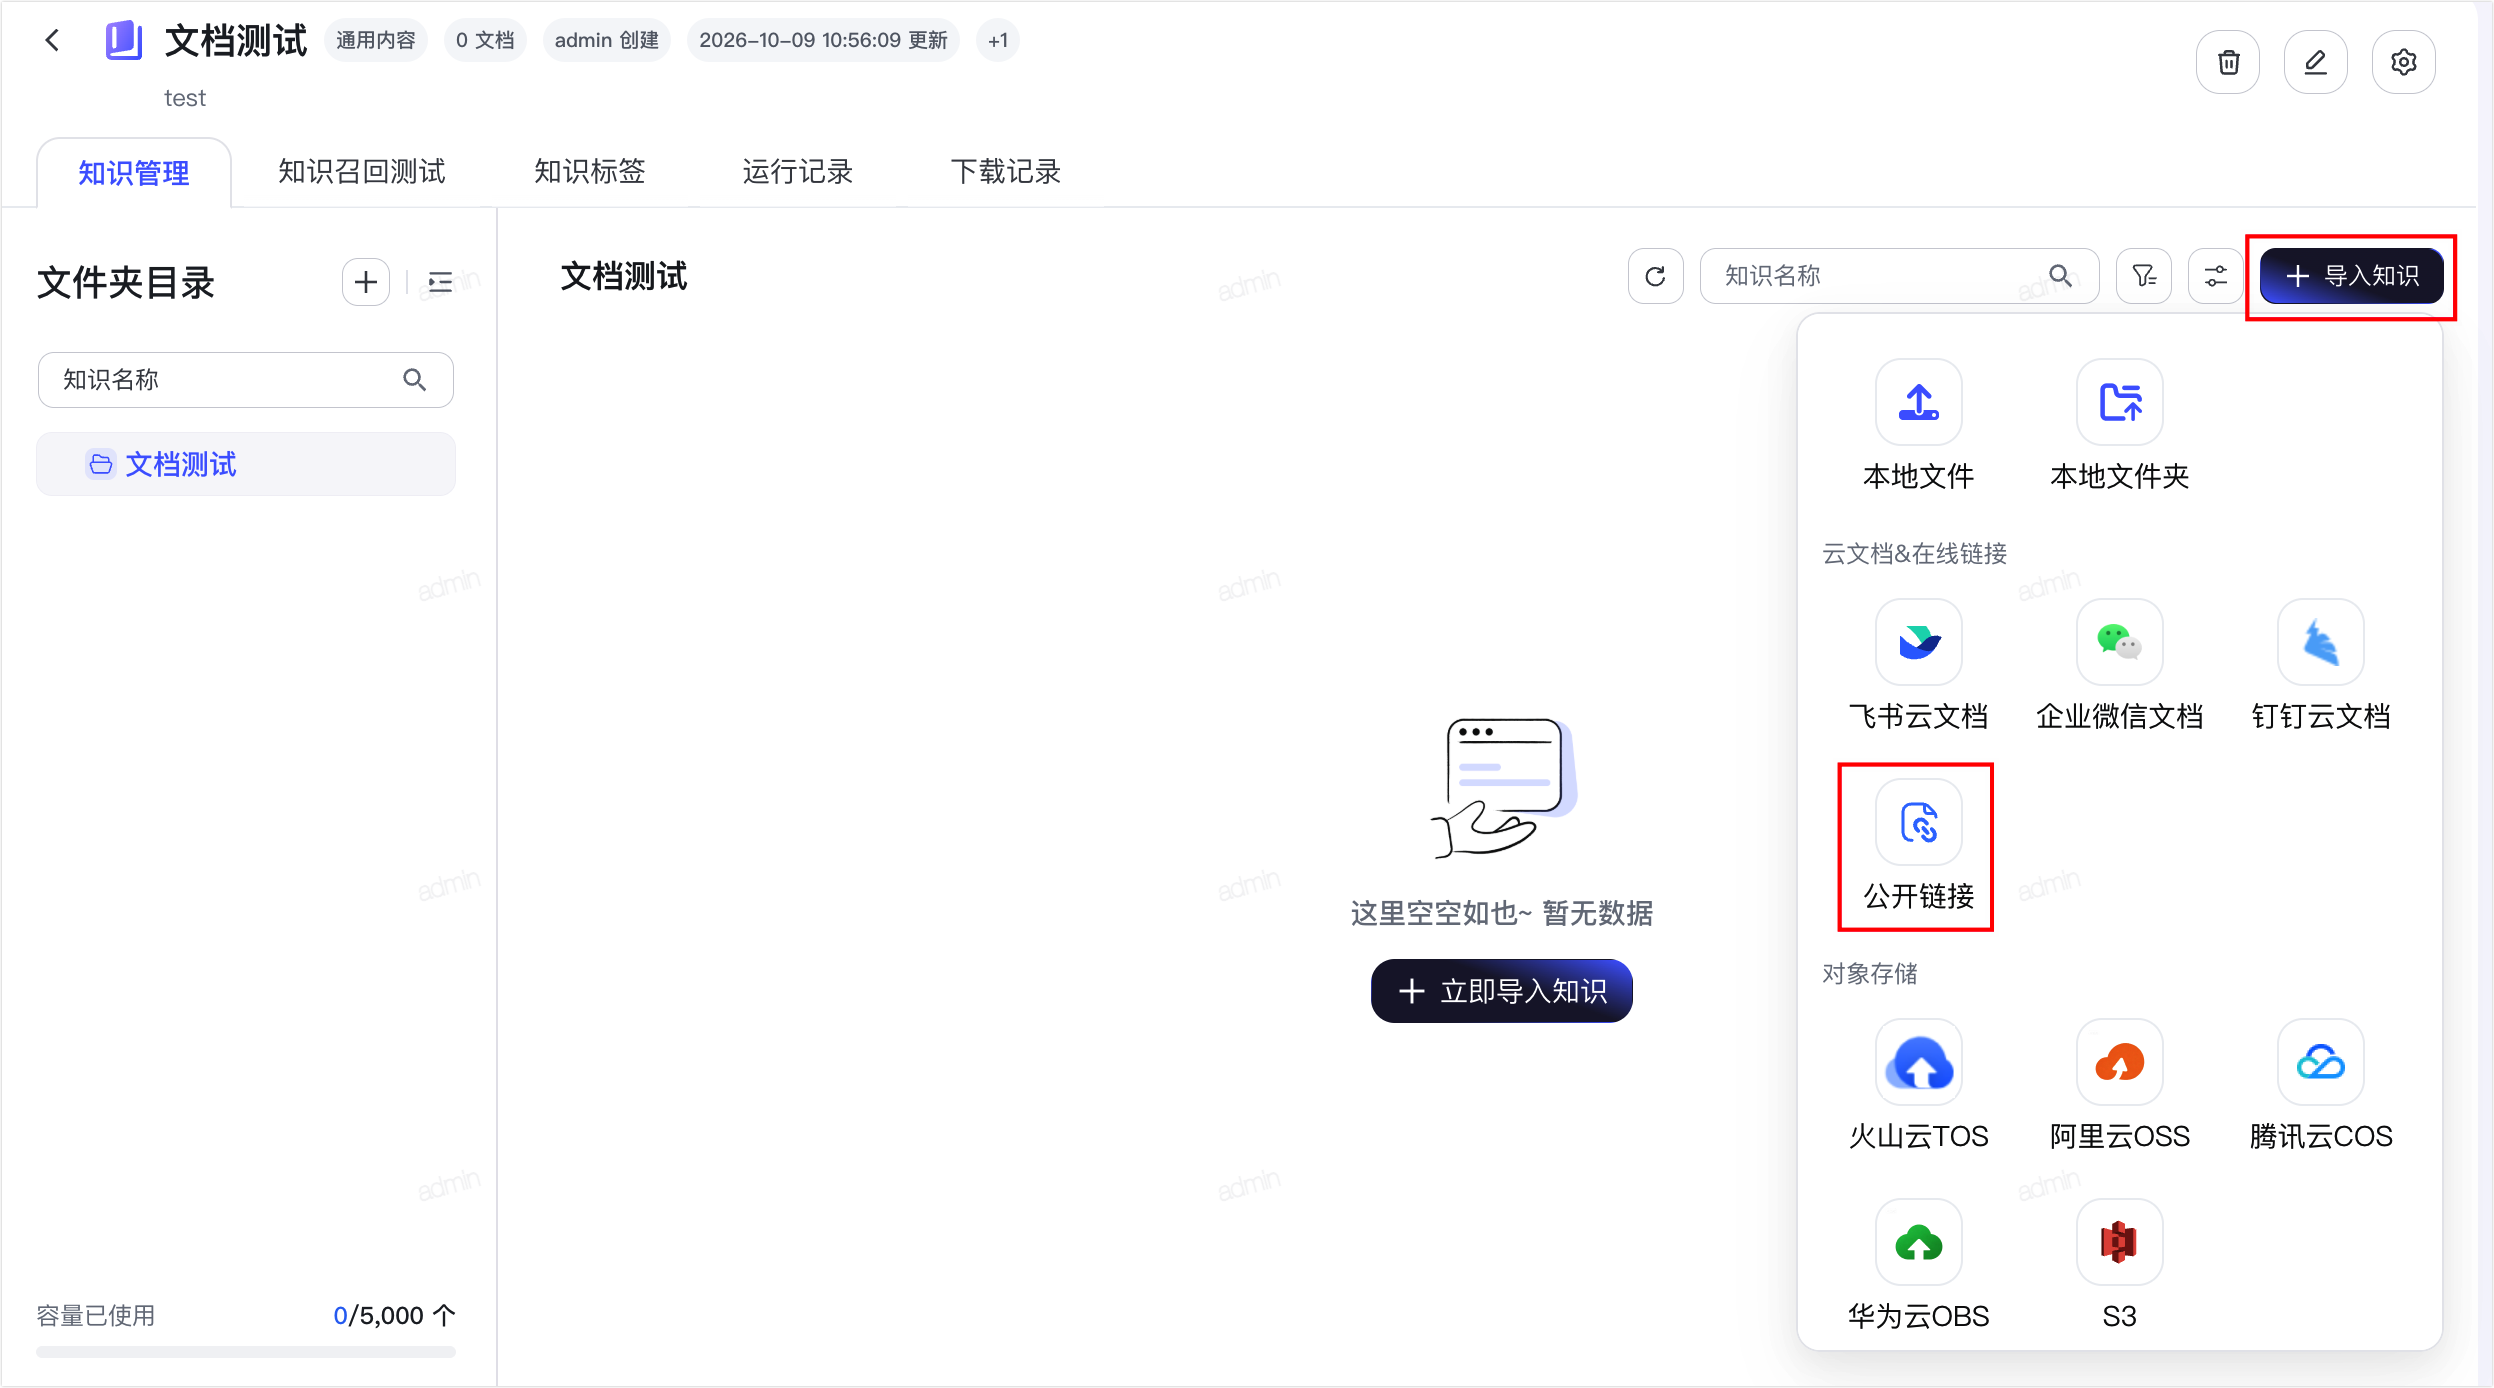Image resolution: width=2494 pixels, height=1388 pixels.
Task: Add a new folder with plus icon
Action: [x=366, y=282]
